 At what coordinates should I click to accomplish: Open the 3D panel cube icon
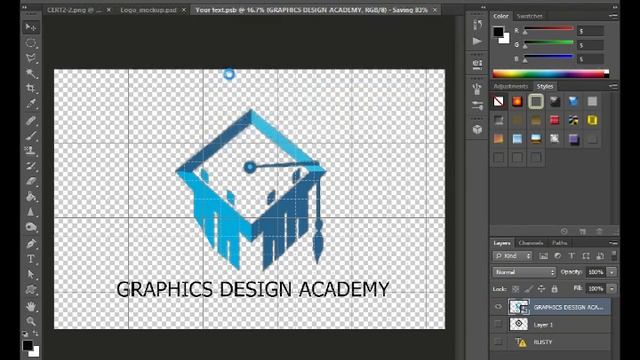pos(477,130)
